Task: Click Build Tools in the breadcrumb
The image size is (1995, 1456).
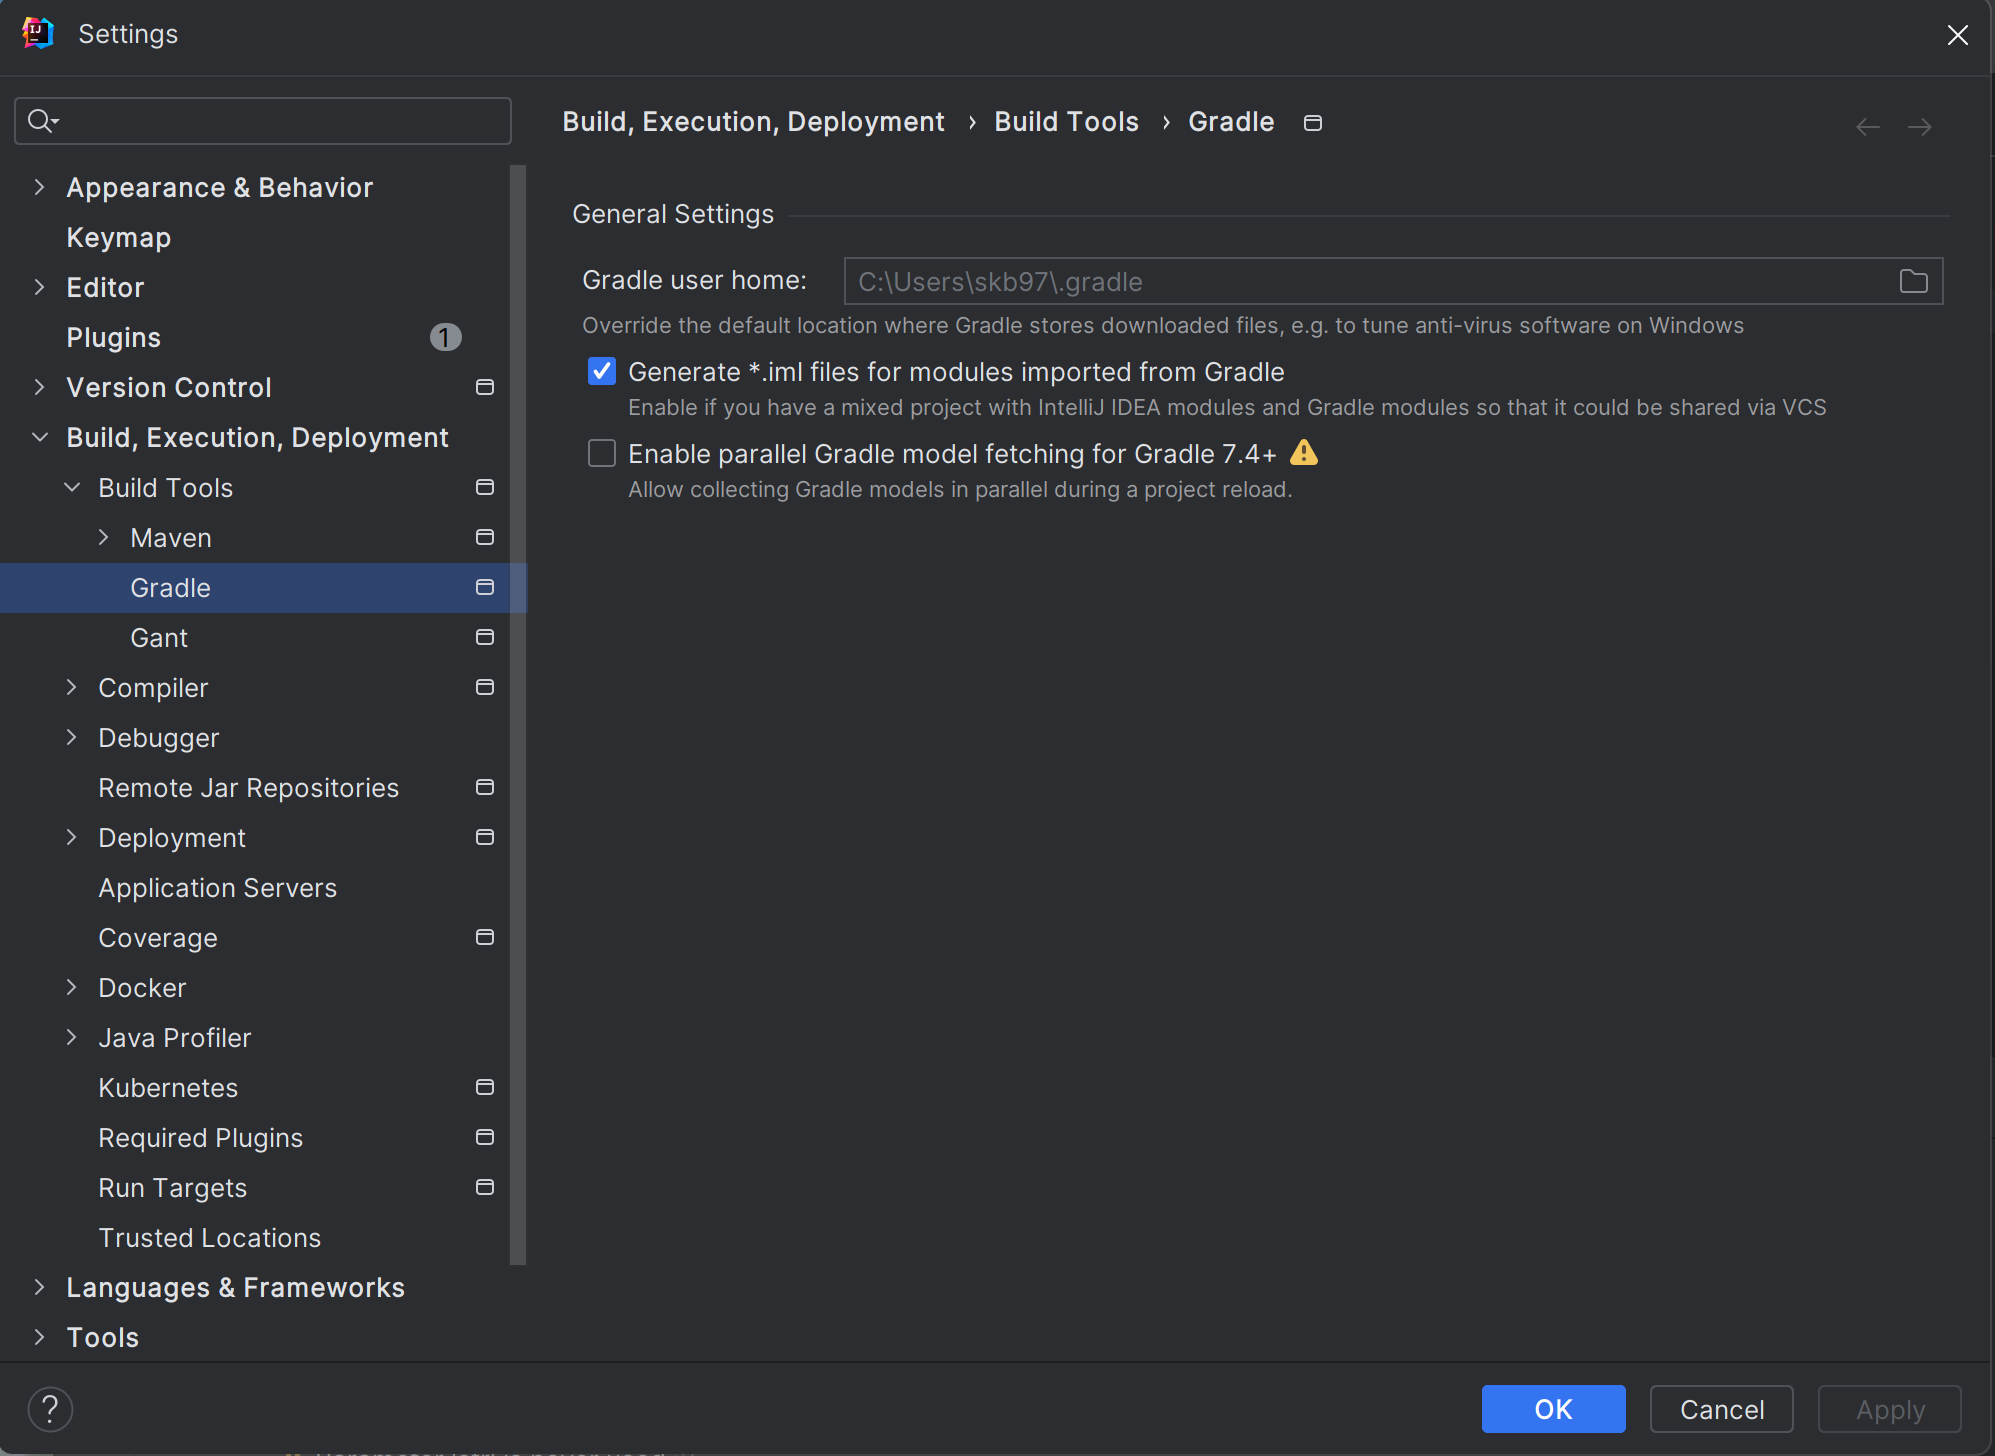Action: pyautogui.click(x=1066, y=122)
